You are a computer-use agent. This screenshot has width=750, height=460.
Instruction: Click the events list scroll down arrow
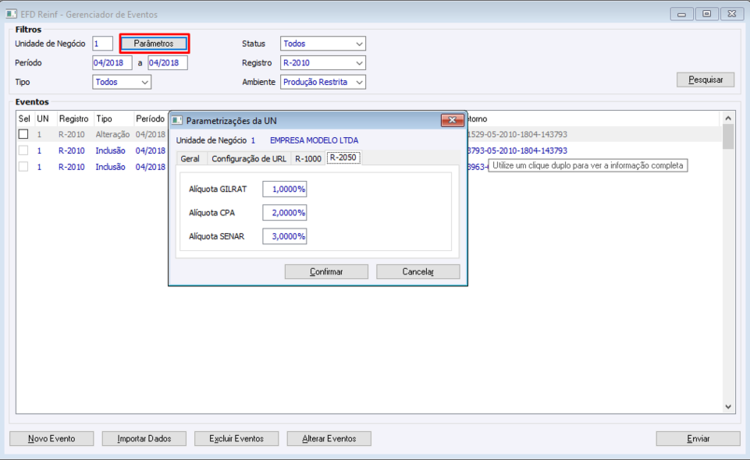click(x=728, y=407)
